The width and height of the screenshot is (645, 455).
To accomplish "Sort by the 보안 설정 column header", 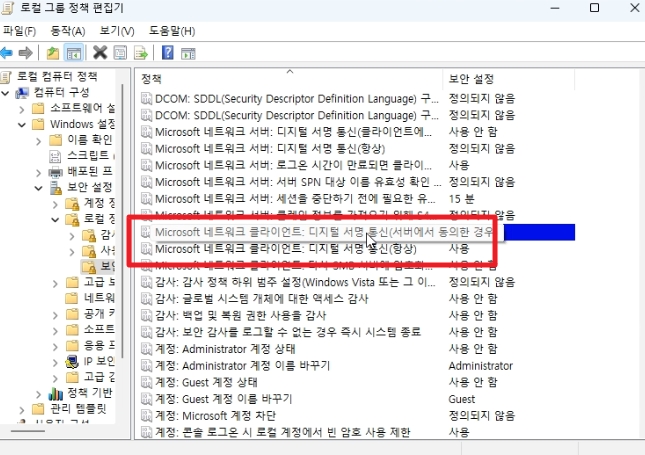I will pyautogui.click(x=508, y=79).
